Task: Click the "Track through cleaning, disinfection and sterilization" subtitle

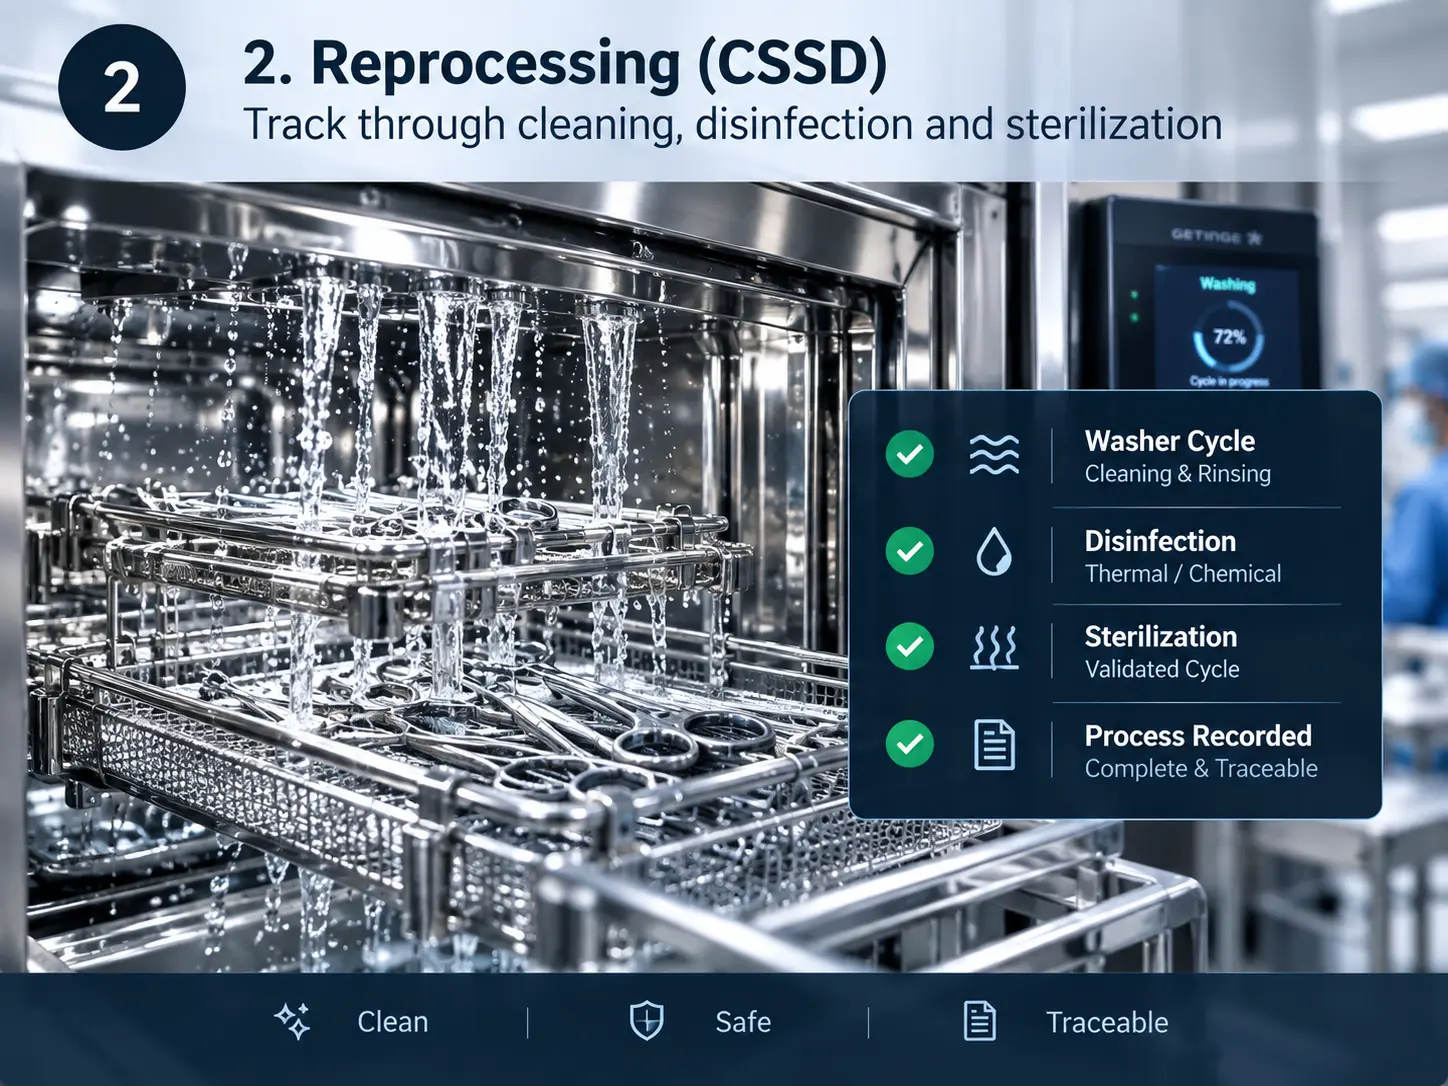Action: tap(733, 125)
